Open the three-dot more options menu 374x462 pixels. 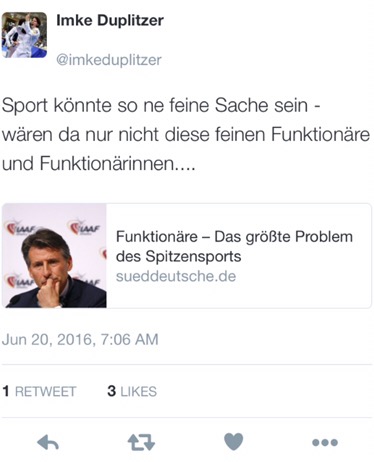[325, 443]
